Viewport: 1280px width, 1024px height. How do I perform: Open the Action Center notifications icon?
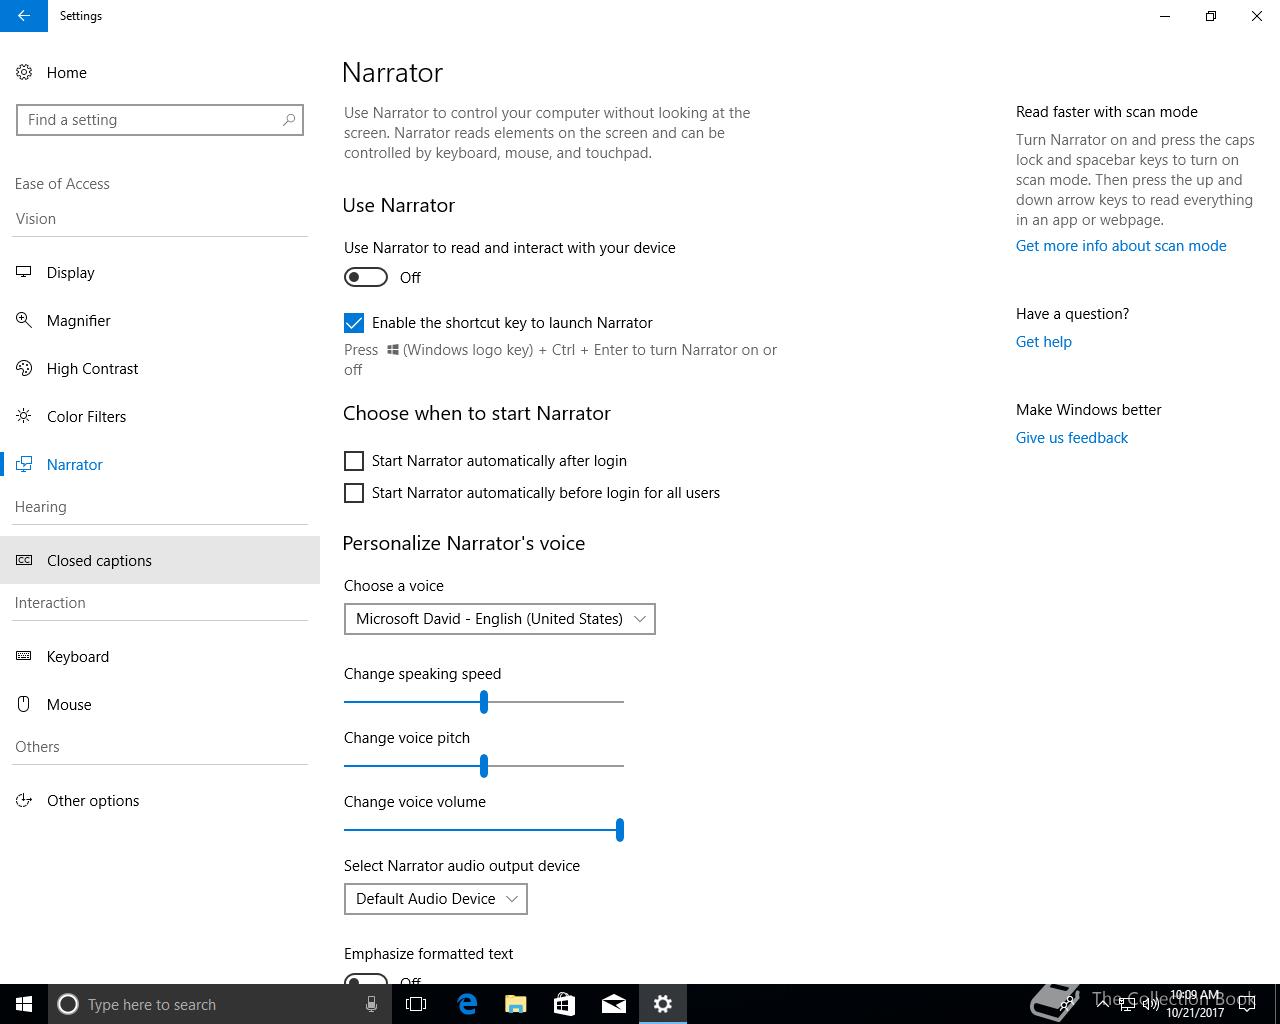(1246, 1004)
